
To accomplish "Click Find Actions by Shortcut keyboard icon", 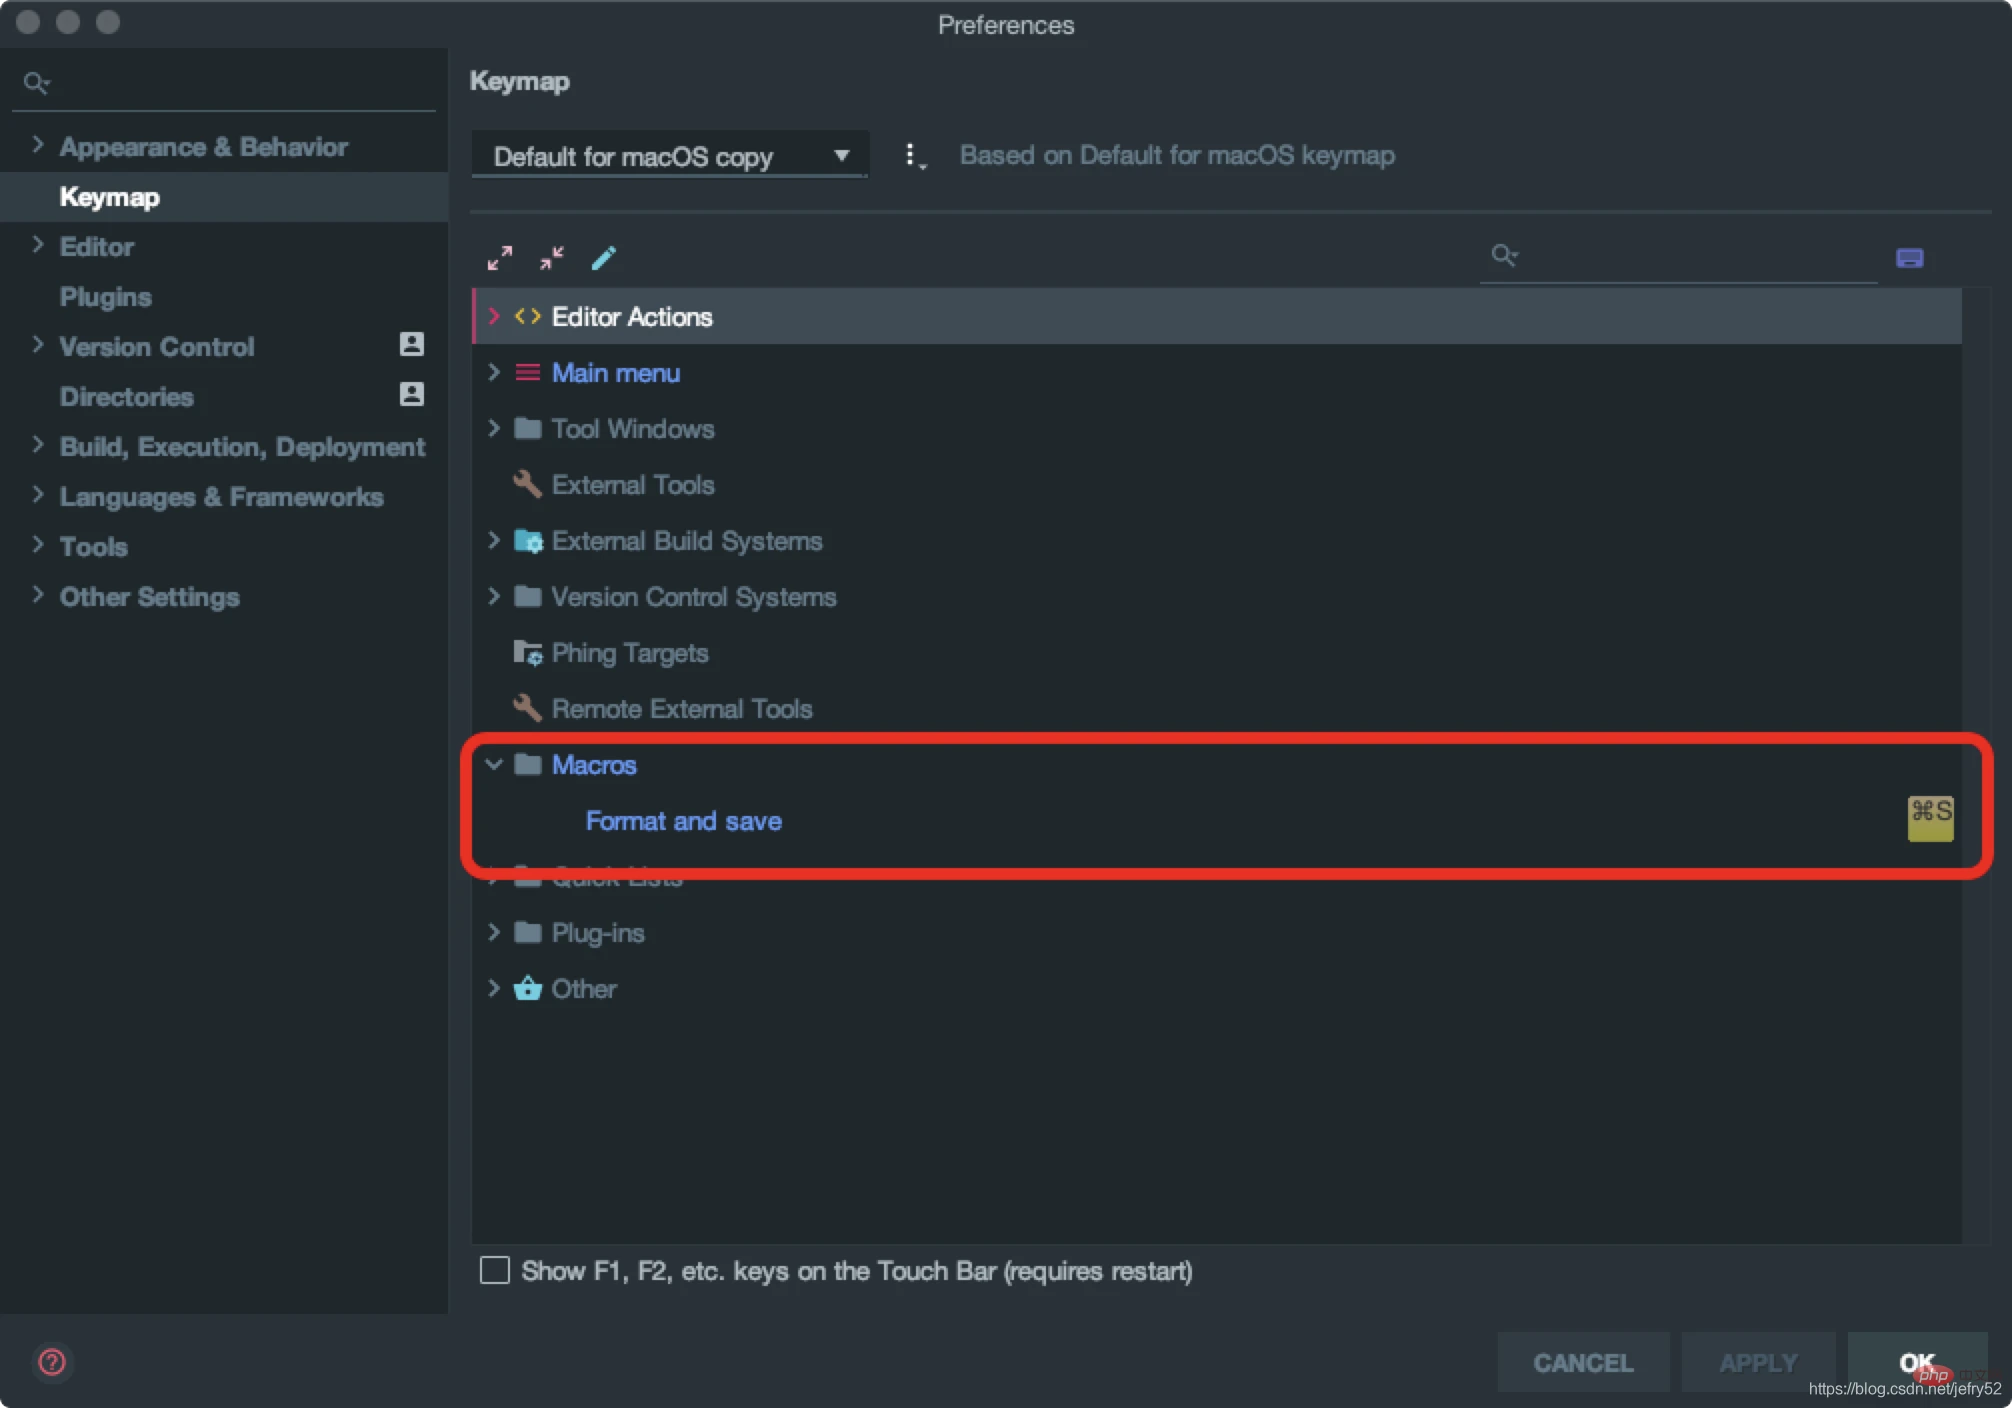I will 1909,258.
